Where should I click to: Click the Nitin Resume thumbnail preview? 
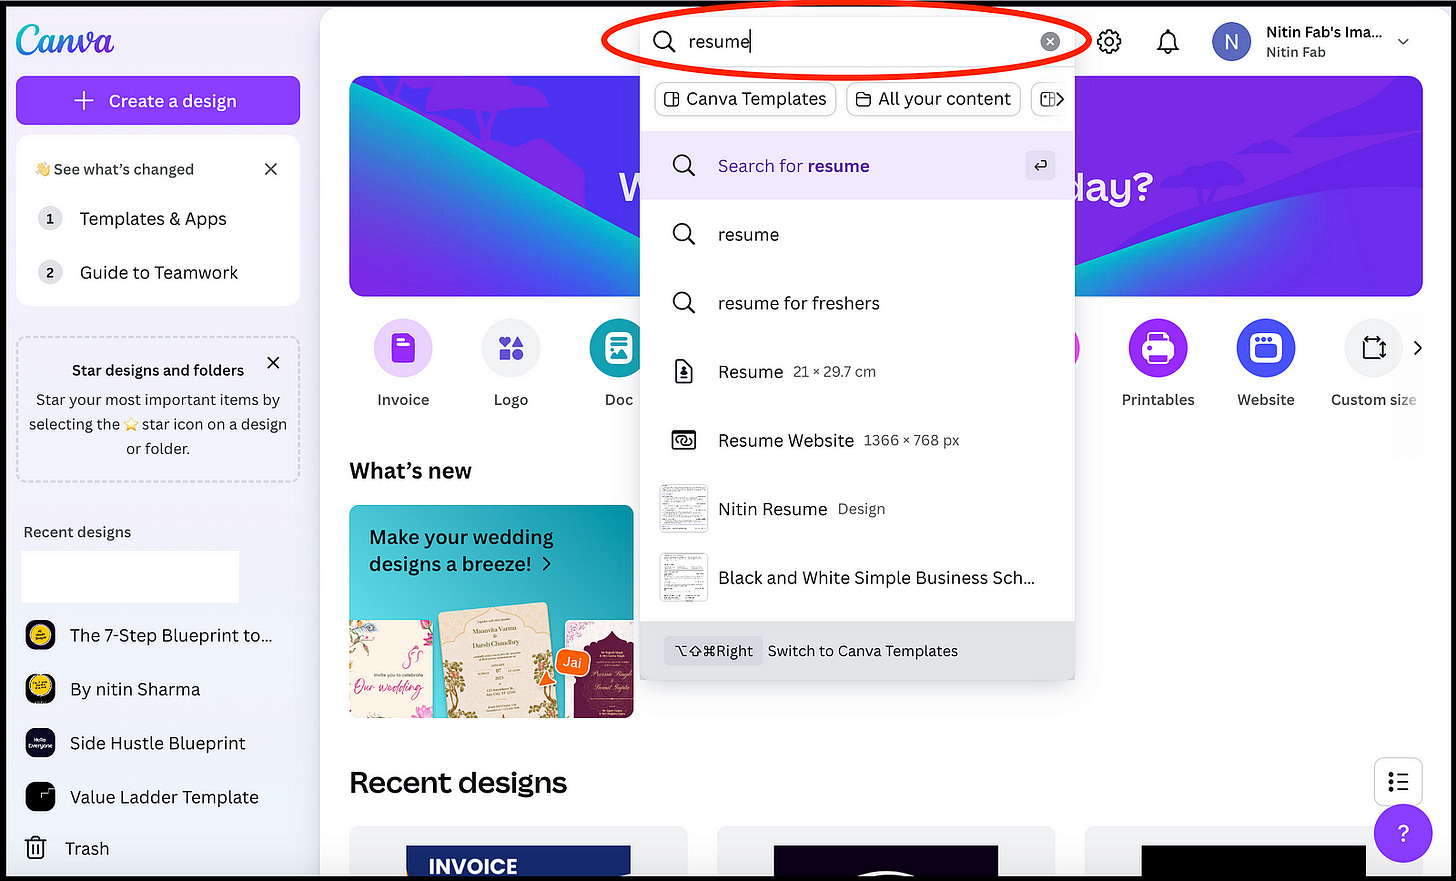point(684,508)
